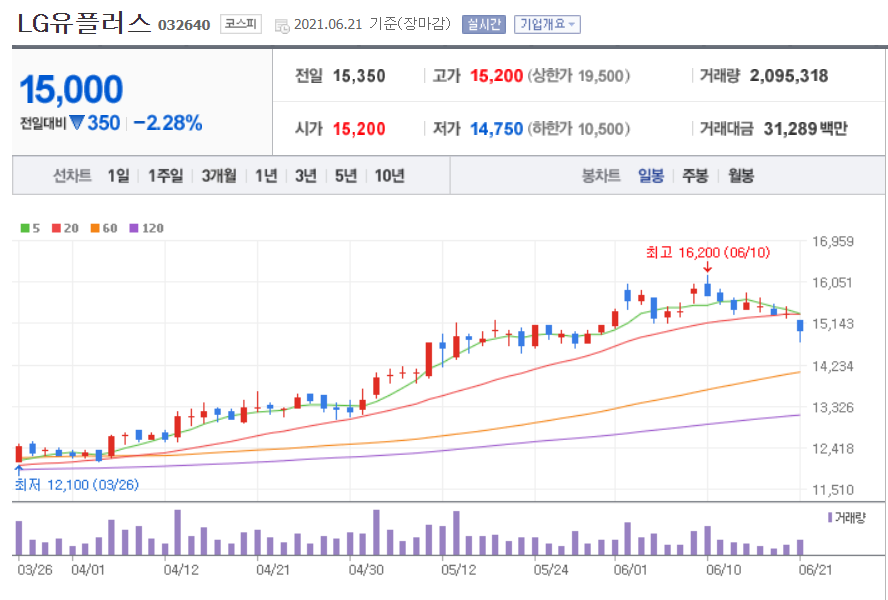Switch to 주봉 weekly candle chart
This screenshot has height=600, width=888.
[695, 176]
